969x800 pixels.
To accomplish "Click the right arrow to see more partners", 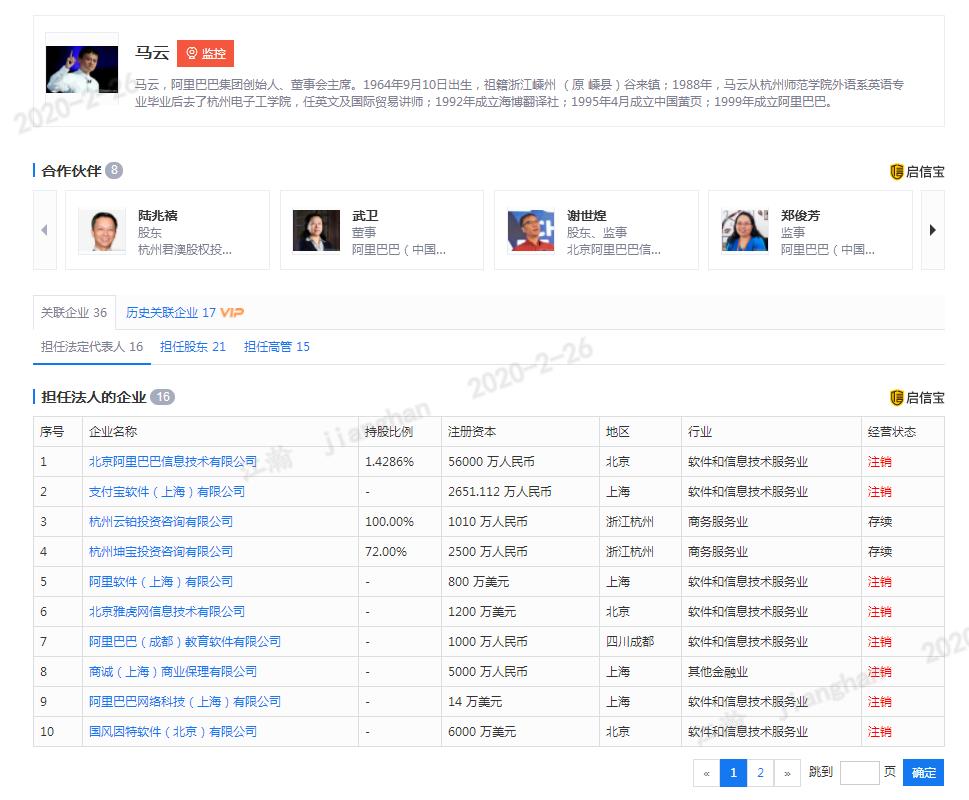I will pyautogui.click(x=930, y=230).
